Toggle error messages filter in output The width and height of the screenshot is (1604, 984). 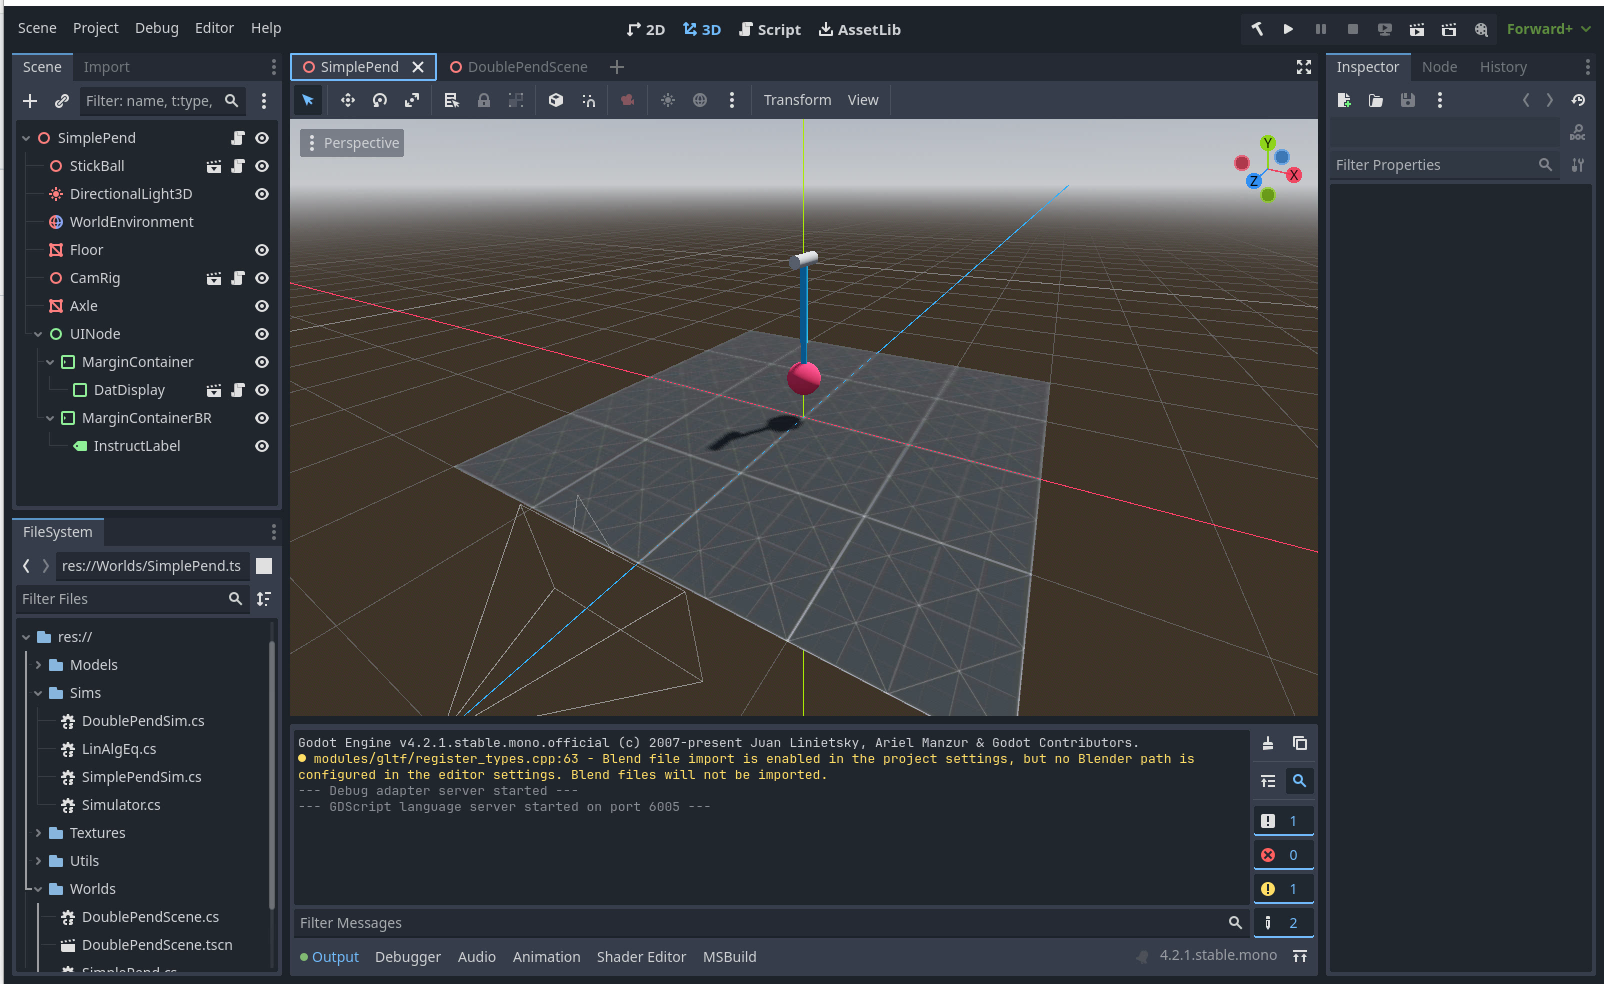1284,855
